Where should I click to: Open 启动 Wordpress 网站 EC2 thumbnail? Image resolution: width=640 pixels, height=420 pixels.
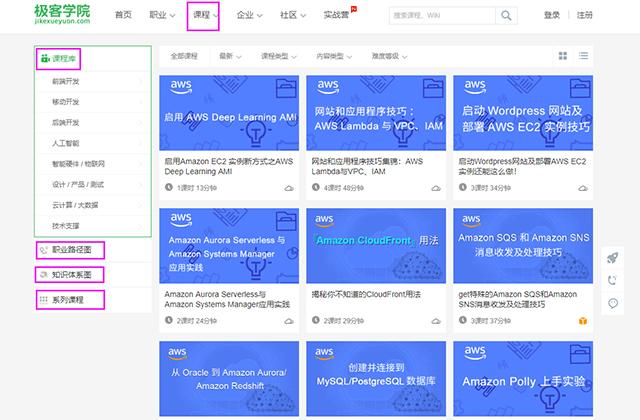pyautogui.click(x=523, y=113)
